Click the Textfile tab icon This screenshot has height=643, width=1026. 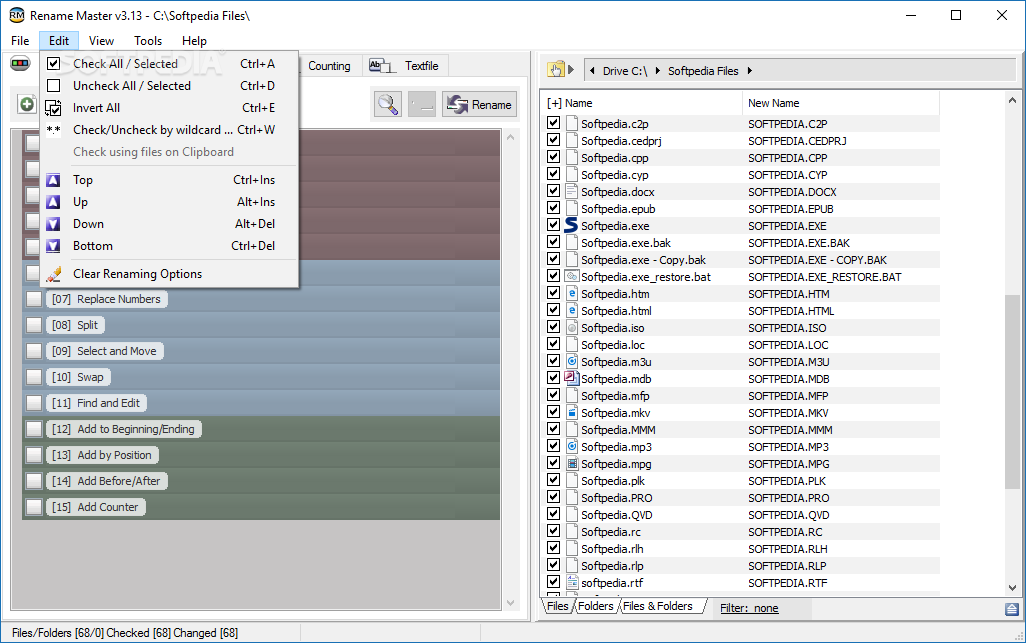(x=382, y=65)
